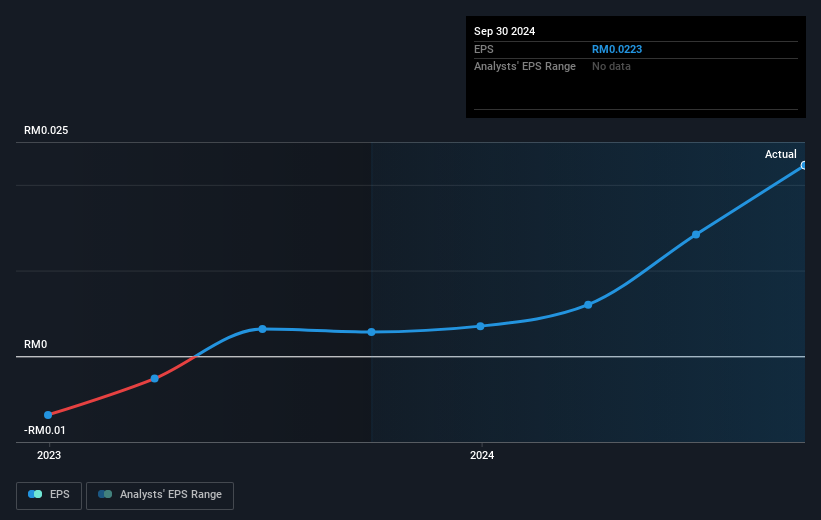Viewport: 821px width, 520px height.
Task: Click the EPS data point above 2024 label
Action: point(480,326)
